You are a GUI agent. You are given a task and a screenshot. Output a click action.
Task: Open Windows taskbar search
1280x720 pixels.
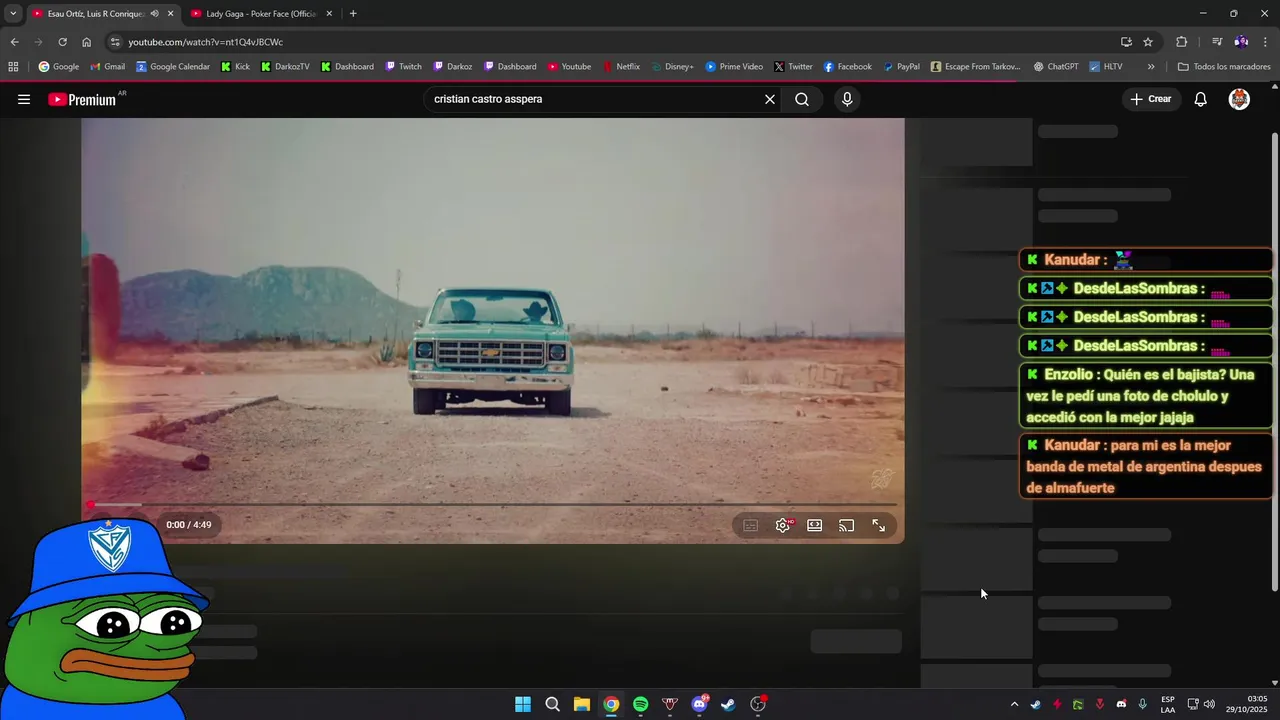[x=552, y=704]
